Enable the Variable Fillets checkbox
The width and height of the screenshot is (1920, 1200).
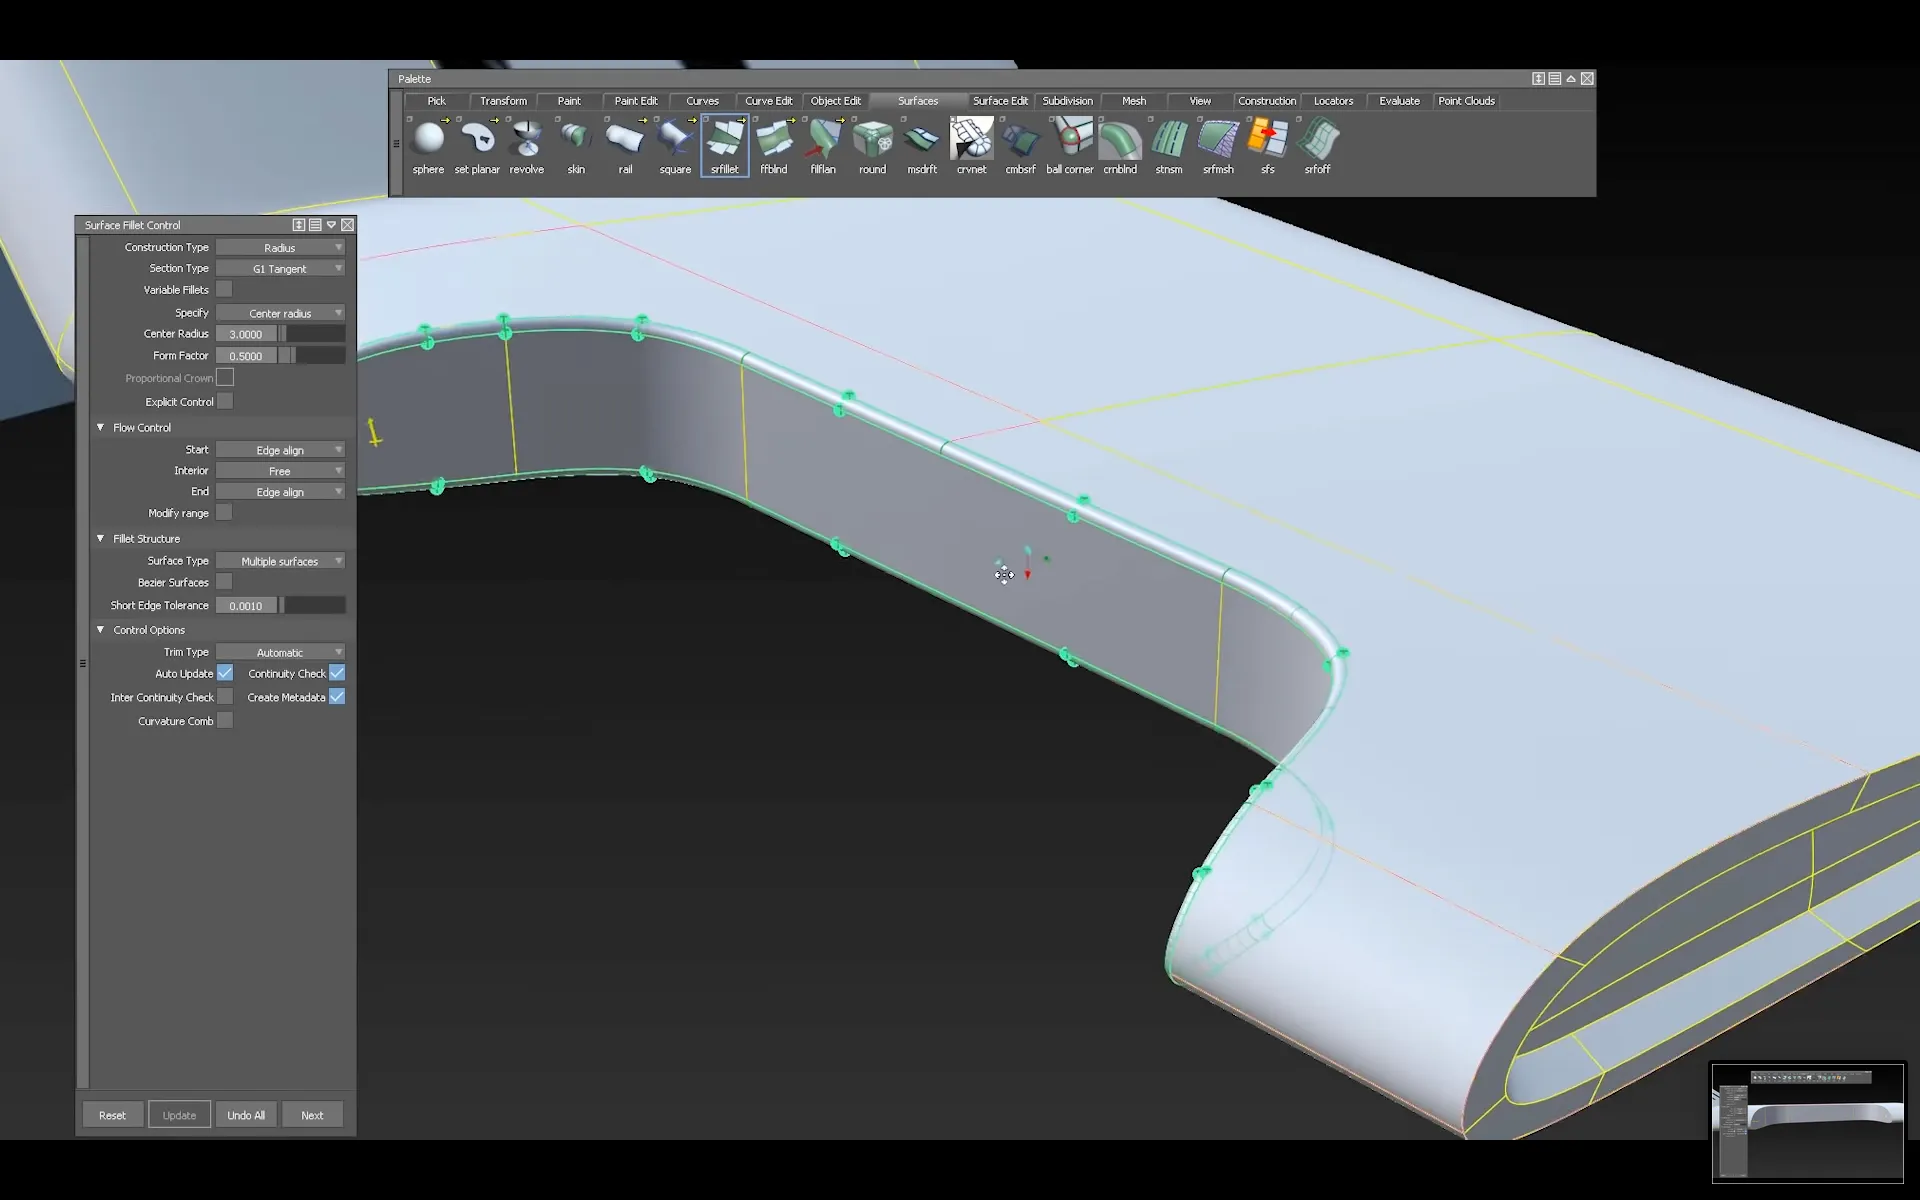click(225, 289)
